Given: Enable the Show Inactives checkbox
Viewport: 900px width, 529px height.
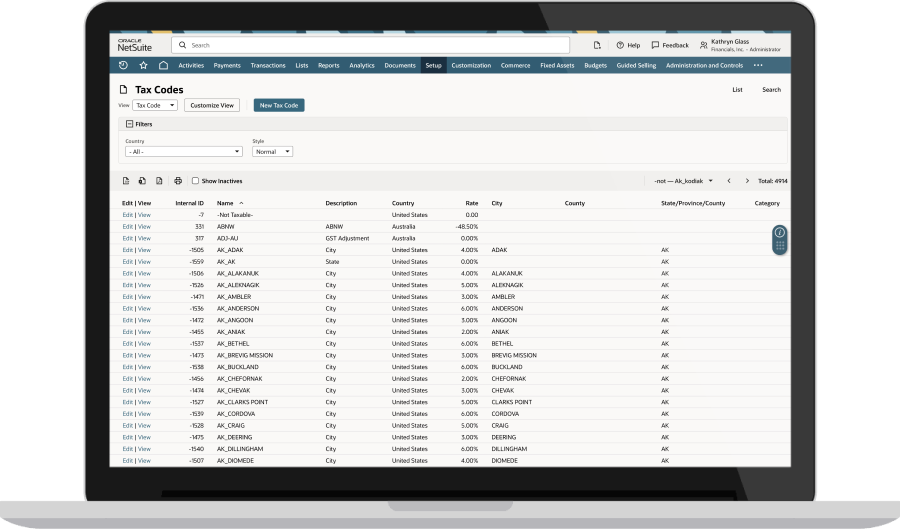Looking at the screenshot, I should [x=195, y=181].
